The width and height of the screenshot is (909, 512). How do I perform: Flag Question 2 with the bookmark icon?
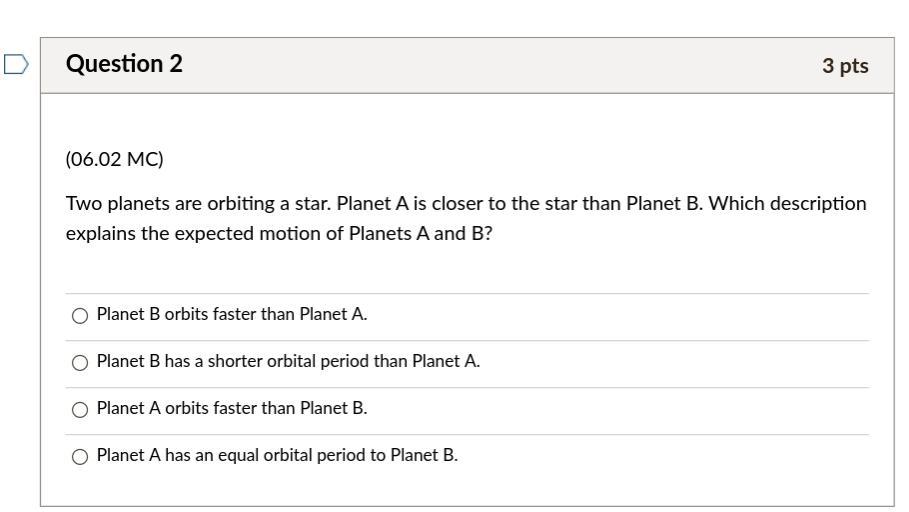[x=15, y=65]
